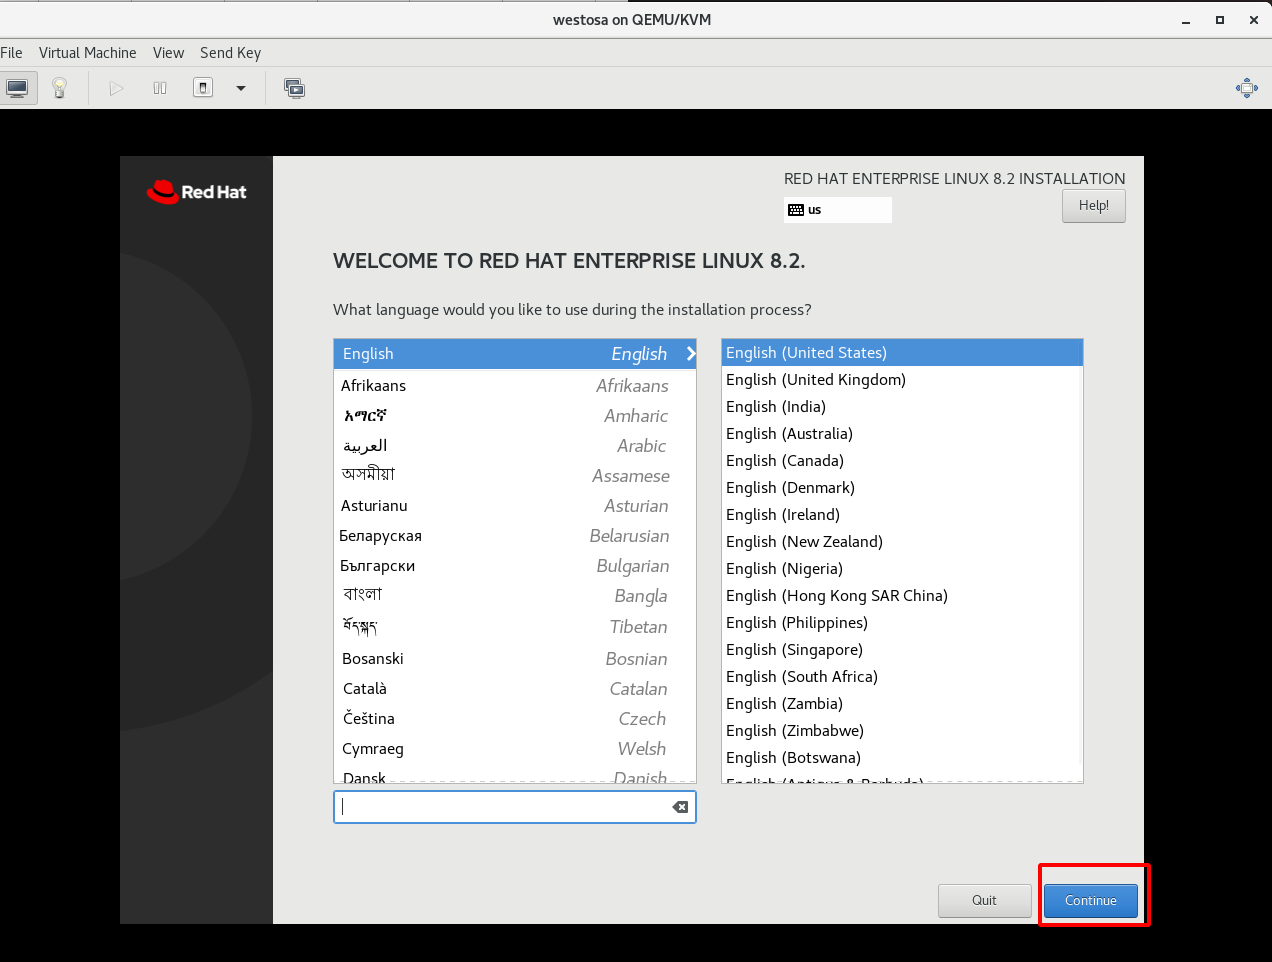Choose English (India) locale
The height and width of the screenshot is (962, 1272).
tap(902, 407)
